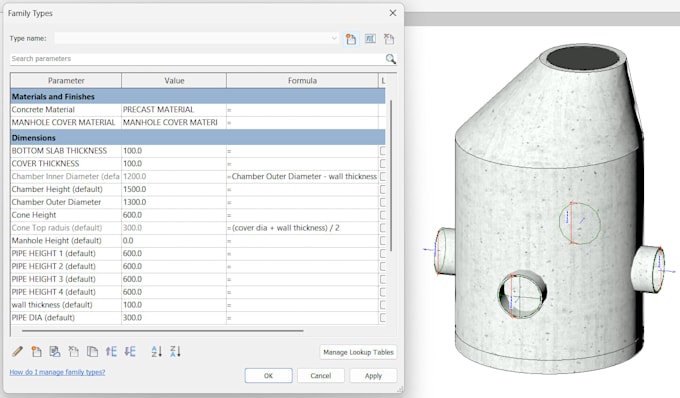Click the New Type icon beside Type name
The width and height of the screenshot is (680, 398).
(351, 39)
